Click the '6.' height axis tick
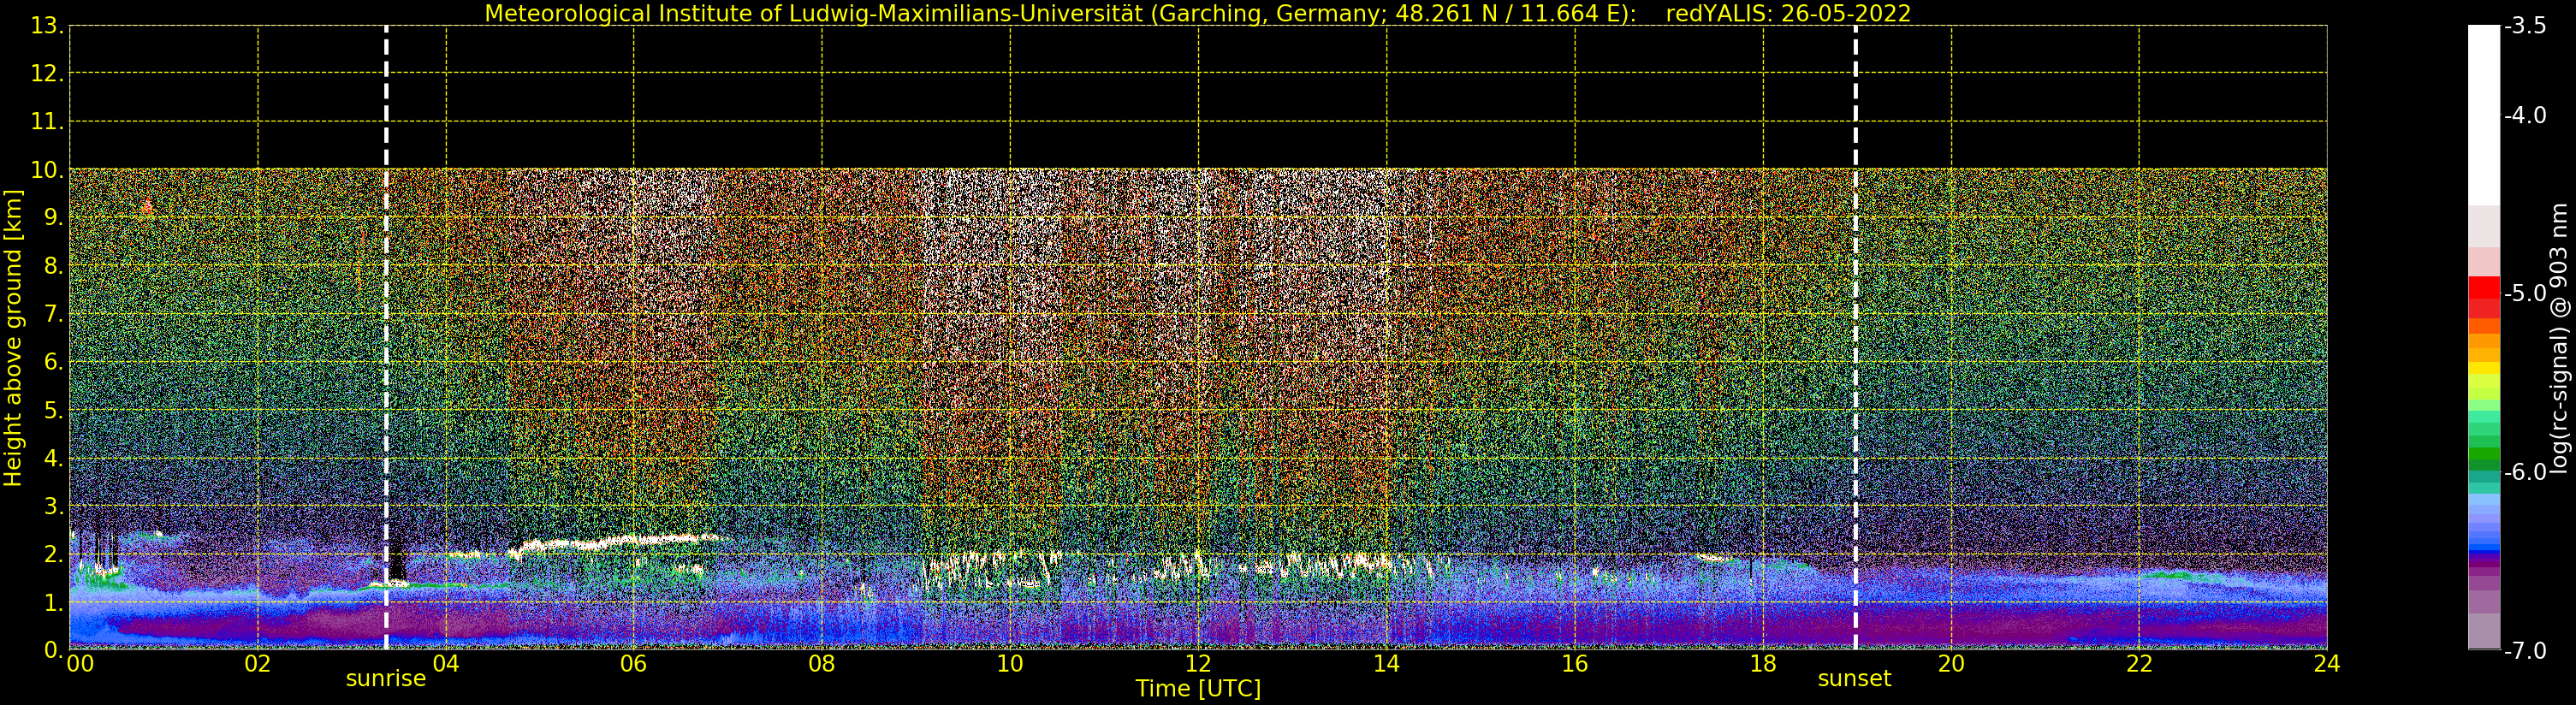The width and height of the screenshot is (2576, 705). [x=54, y=361]
